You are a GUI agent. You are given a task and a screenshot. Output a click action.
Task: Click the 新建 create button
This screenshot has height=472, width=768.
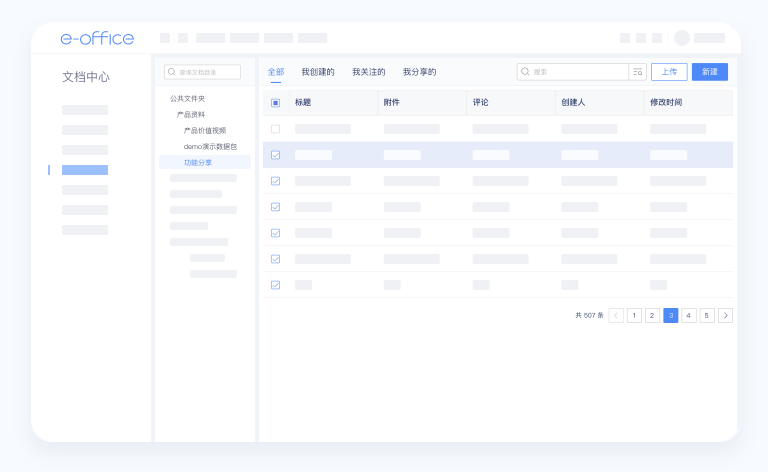point(709,72)
